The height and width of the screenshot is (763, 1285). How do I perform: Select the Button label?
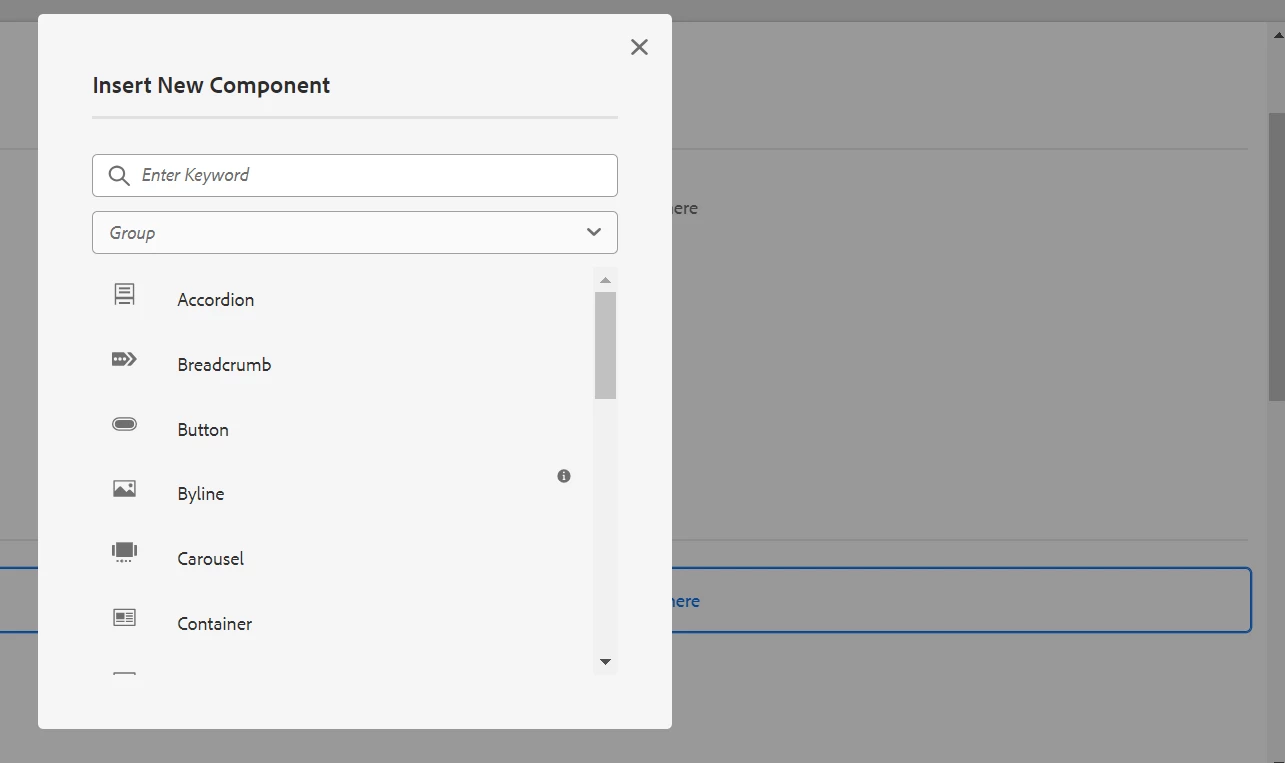203,430
